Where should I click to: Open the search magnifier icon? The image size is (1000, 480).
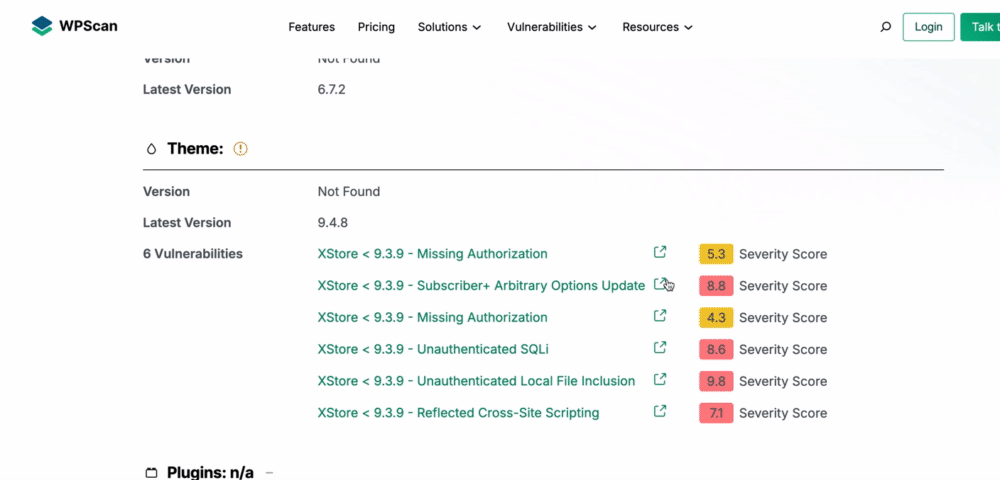point(885,27)
